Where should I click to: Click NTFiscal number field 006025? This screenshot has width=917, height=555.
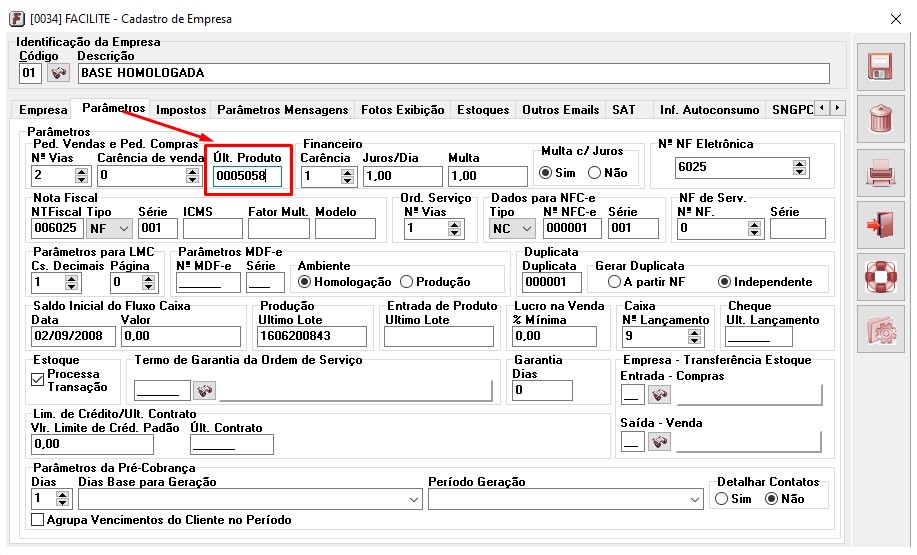coord(57,229)
